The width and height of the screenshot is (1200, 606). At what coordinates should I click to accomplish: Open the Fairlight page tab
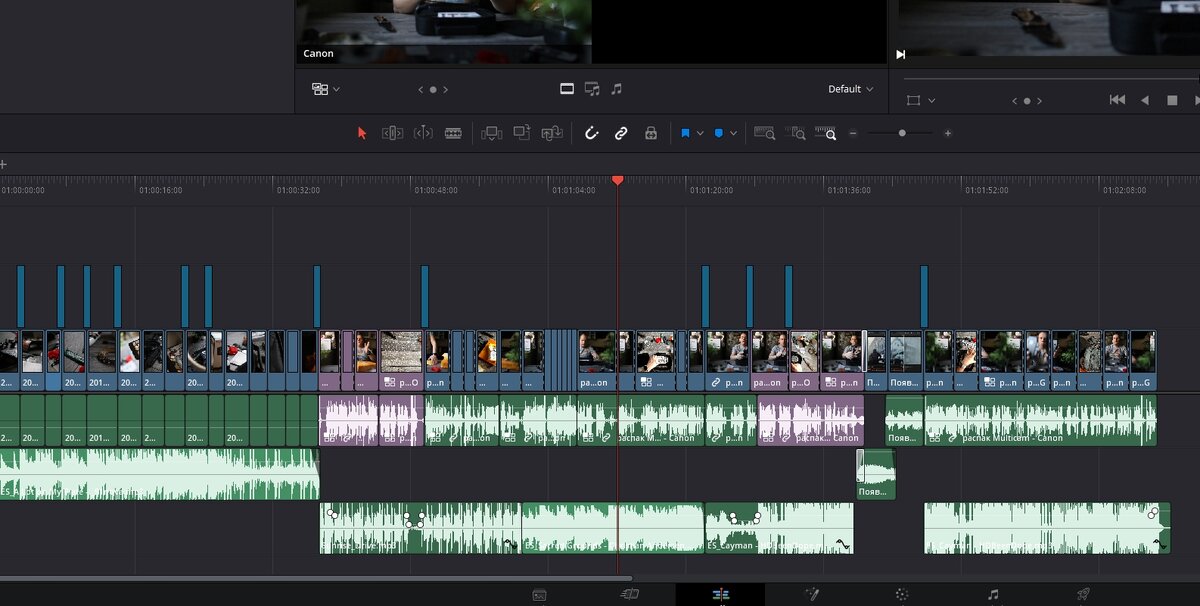(x=992, y=594)
